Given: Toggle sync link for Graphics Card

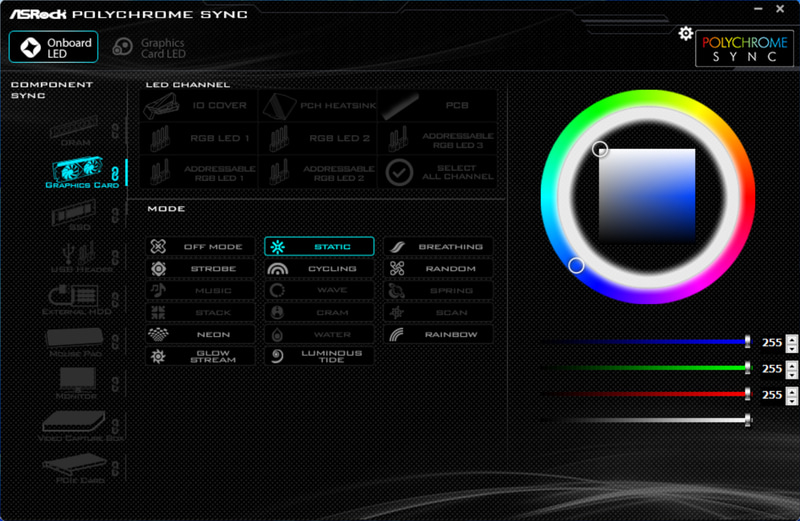Looking at the screenshot, I should click(x=115, y=173).
